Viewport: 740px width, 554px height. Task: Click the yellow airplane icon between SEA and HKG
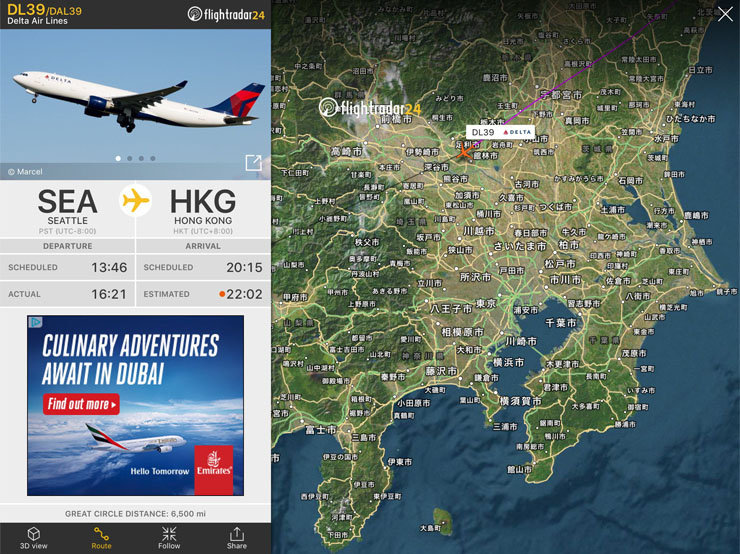[135, 201]
